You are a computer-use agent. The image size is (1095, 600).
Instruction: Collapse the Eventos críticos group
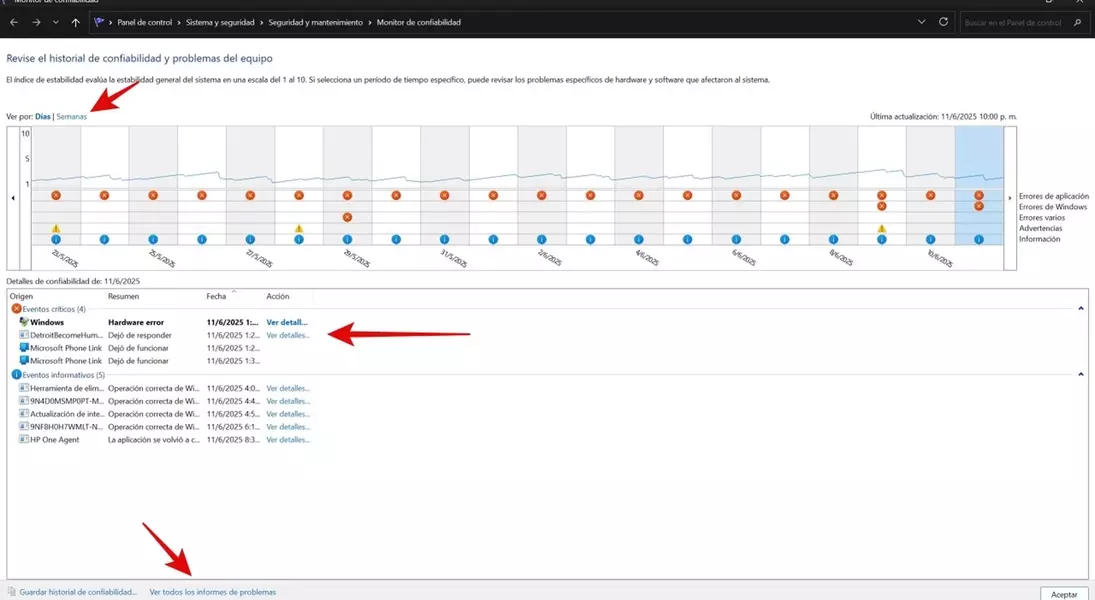click(1081, 309)
